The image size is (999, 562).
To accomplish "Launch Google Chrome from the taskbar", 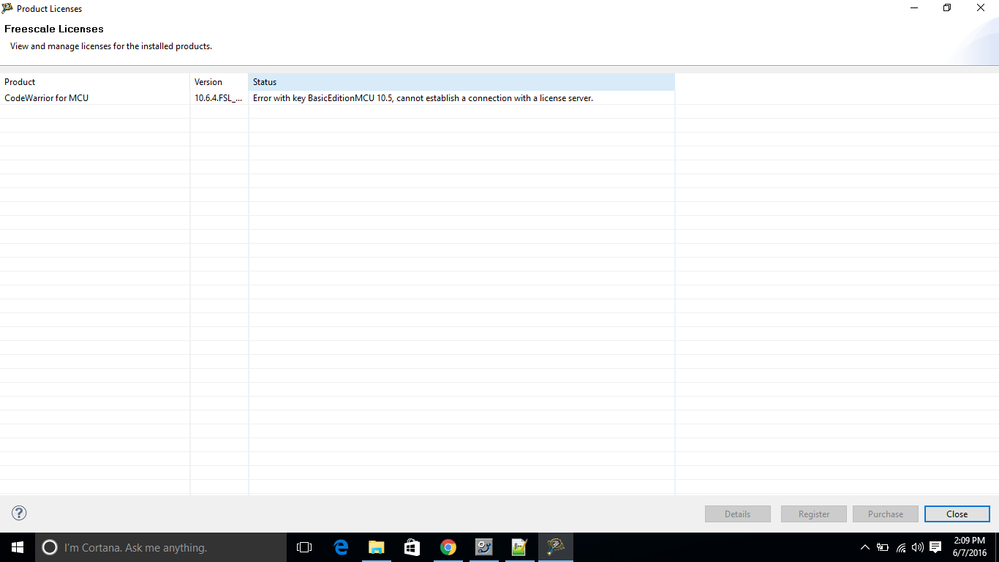I will coord(448,547).
